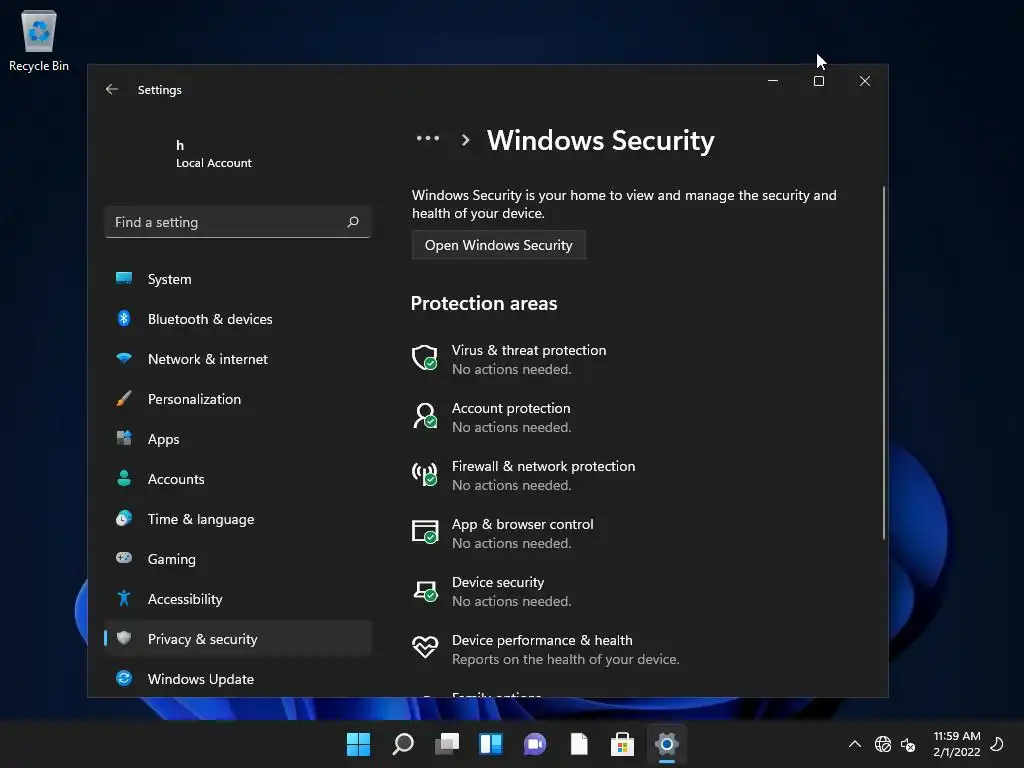Click the Bluetooth icon in sidebar
This screenshot has height=768, width=1024.
click(123, 318)
